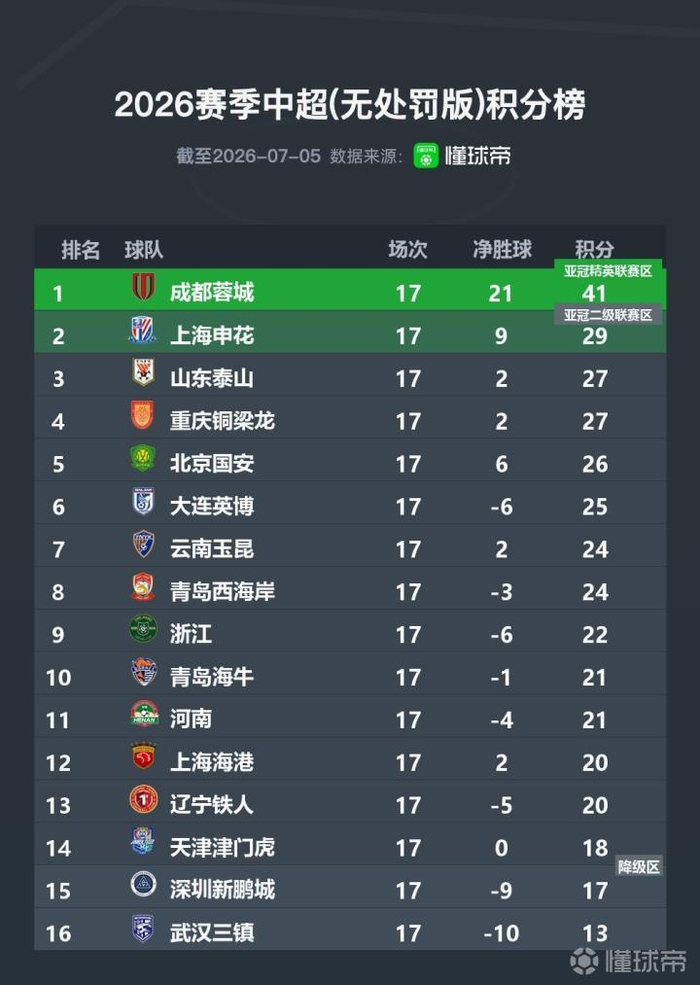Click the 山东泰山 team badge
Image resolution: width=700 pixels, height=985 pixels.
[x=143, y=373]
